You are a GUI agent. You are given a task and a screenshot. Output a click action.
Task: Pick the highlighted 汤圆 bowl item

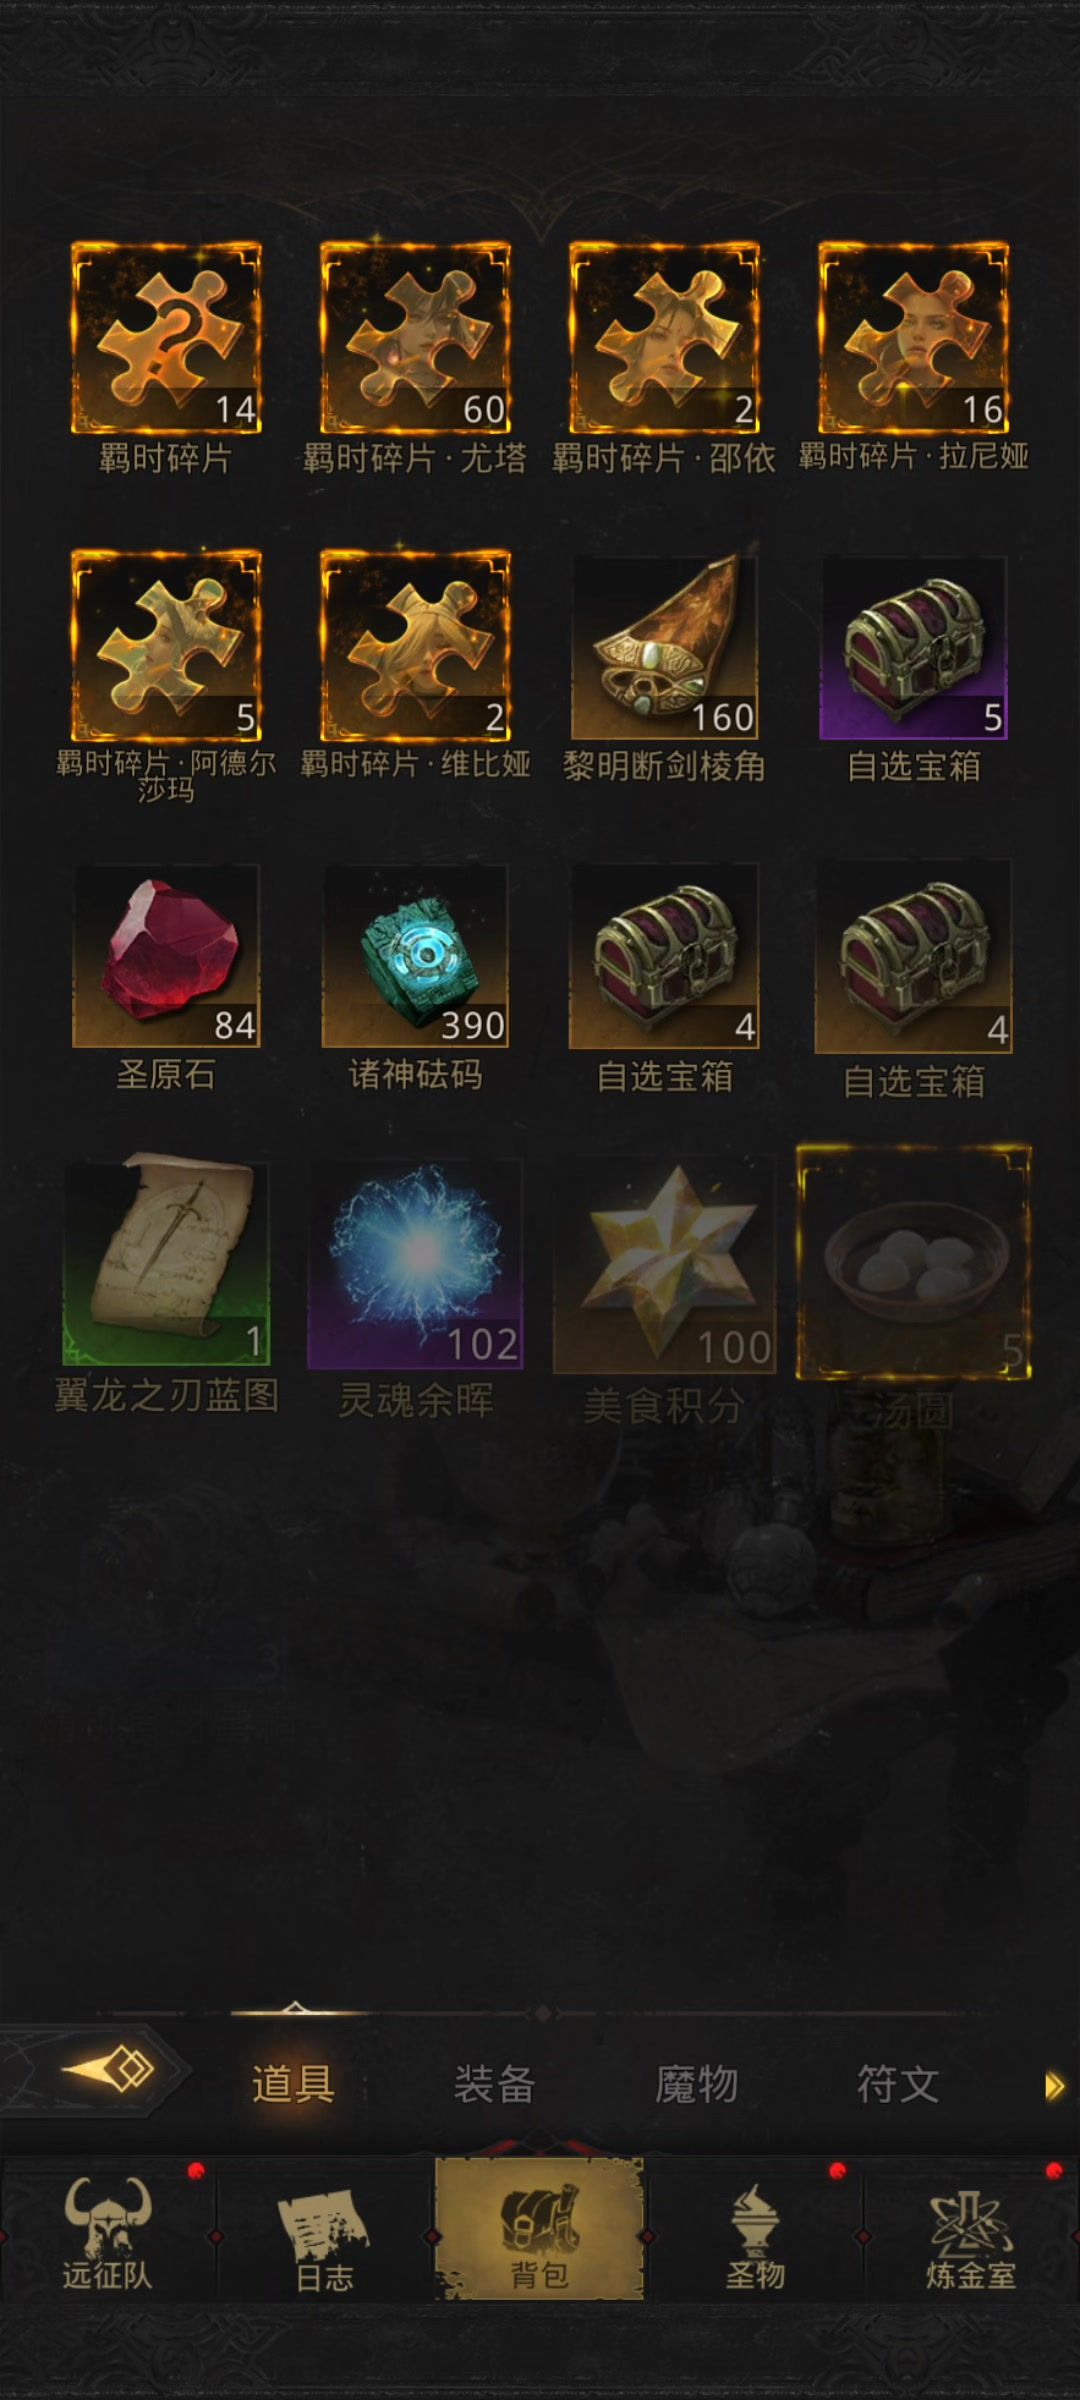pyautogui.click(x=913, y=1263)
